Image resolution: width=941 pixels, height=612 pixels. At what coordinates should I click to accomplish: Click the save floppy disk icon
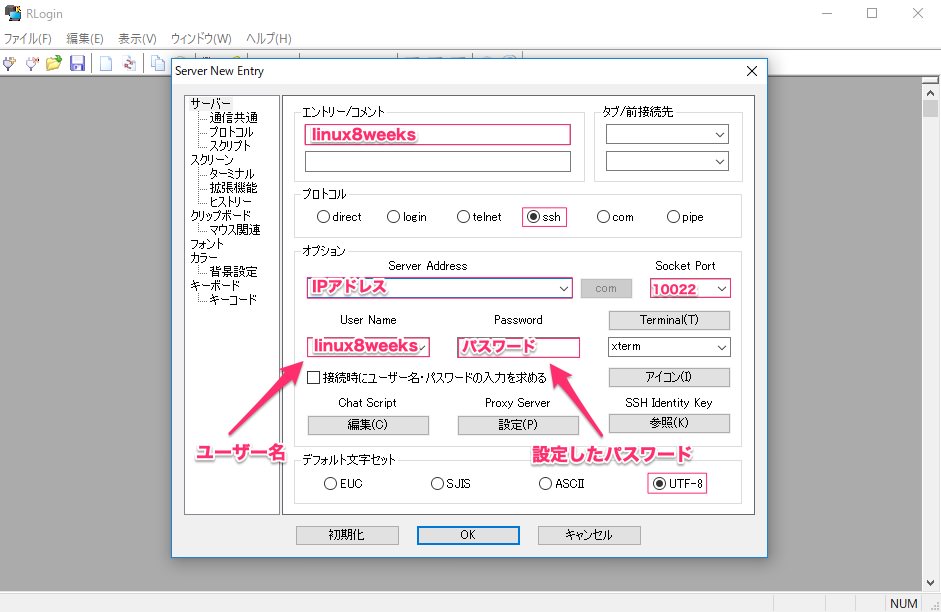[77, 63]
